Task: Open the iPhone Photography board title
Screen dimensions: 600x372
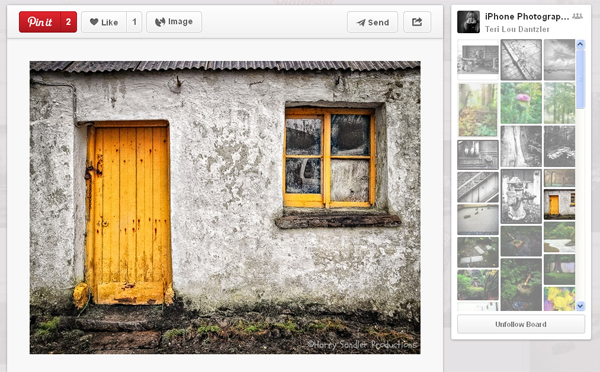Action: click(527, 16)
